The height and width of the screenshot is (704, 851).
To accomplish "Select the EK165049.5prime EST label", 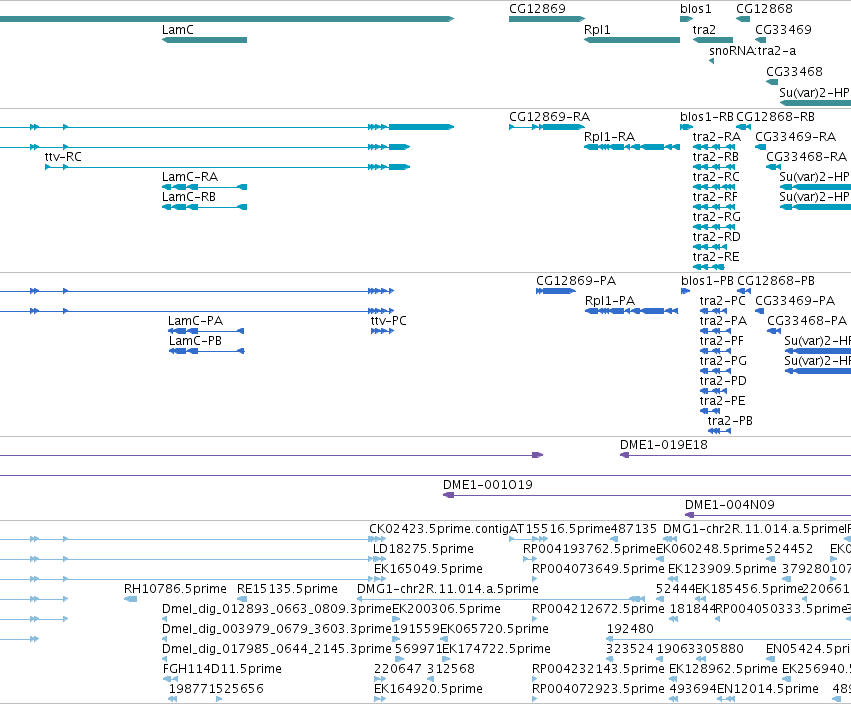I will tap(428, 569).
